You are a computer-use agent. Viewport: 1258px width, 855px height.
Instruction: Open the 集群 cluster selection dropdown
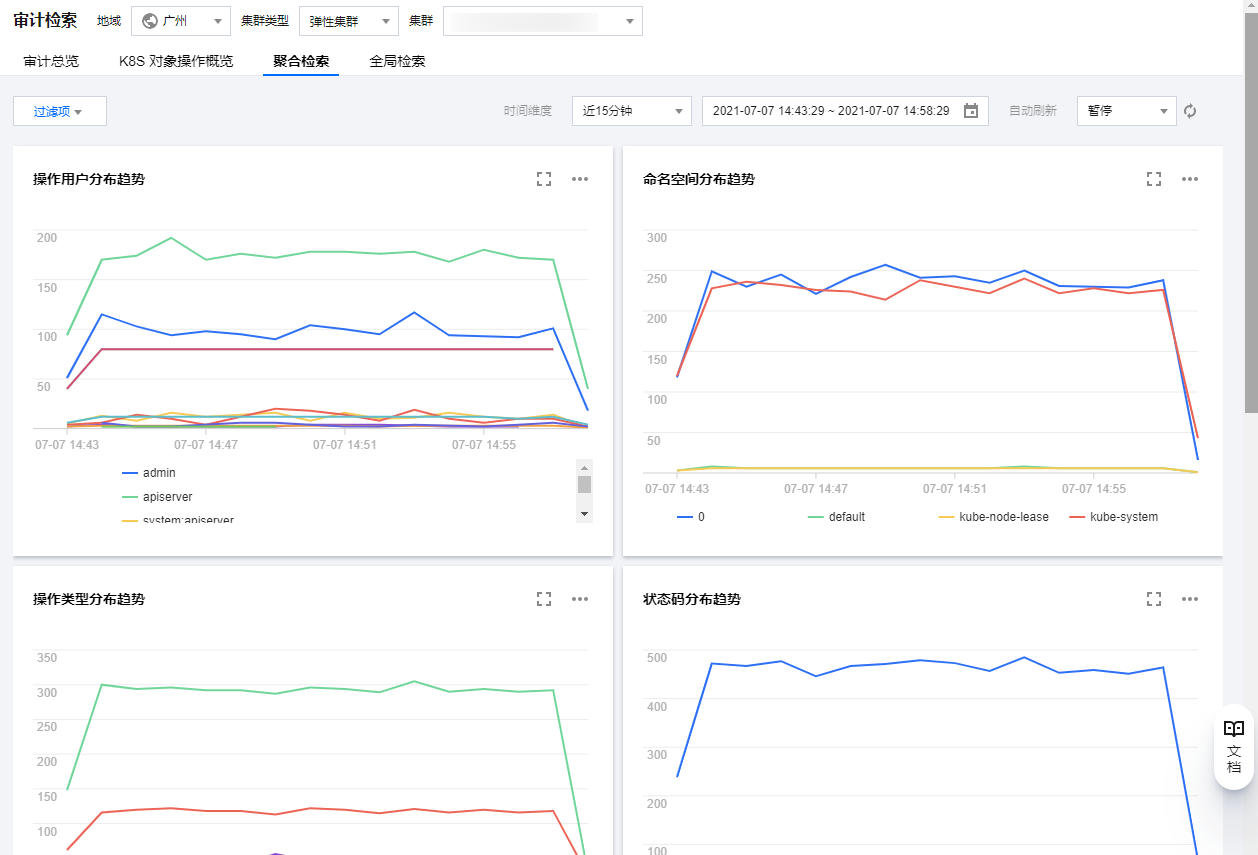(543, 21)
